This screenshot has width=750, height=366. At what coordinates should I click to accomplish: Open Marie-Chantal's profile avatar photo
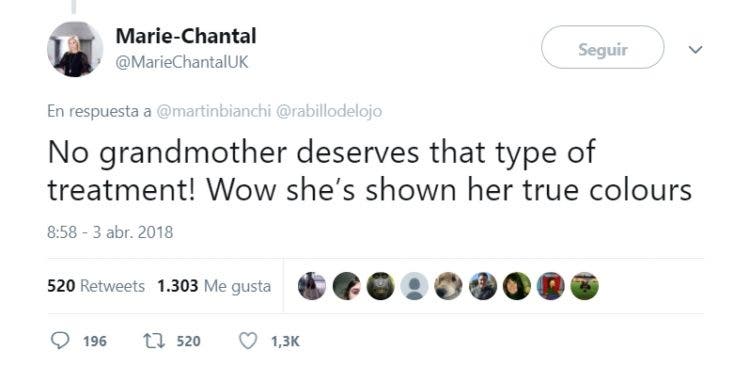(75, 49)
